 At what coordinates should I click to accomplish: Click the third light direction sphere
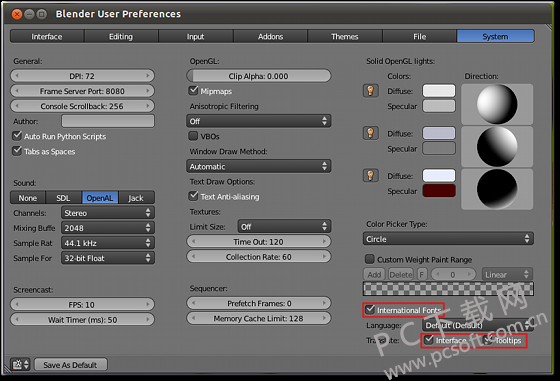point(497,189)
